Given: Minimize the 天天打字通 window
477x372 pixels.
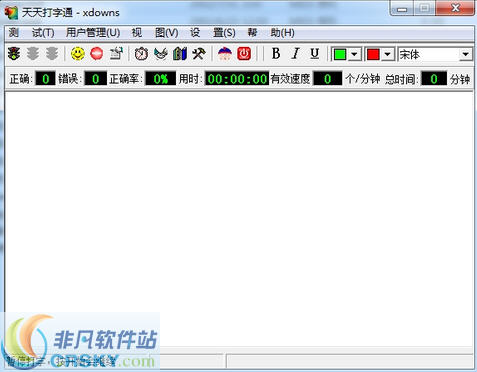Looking at the screenshot, I should 402,9.
